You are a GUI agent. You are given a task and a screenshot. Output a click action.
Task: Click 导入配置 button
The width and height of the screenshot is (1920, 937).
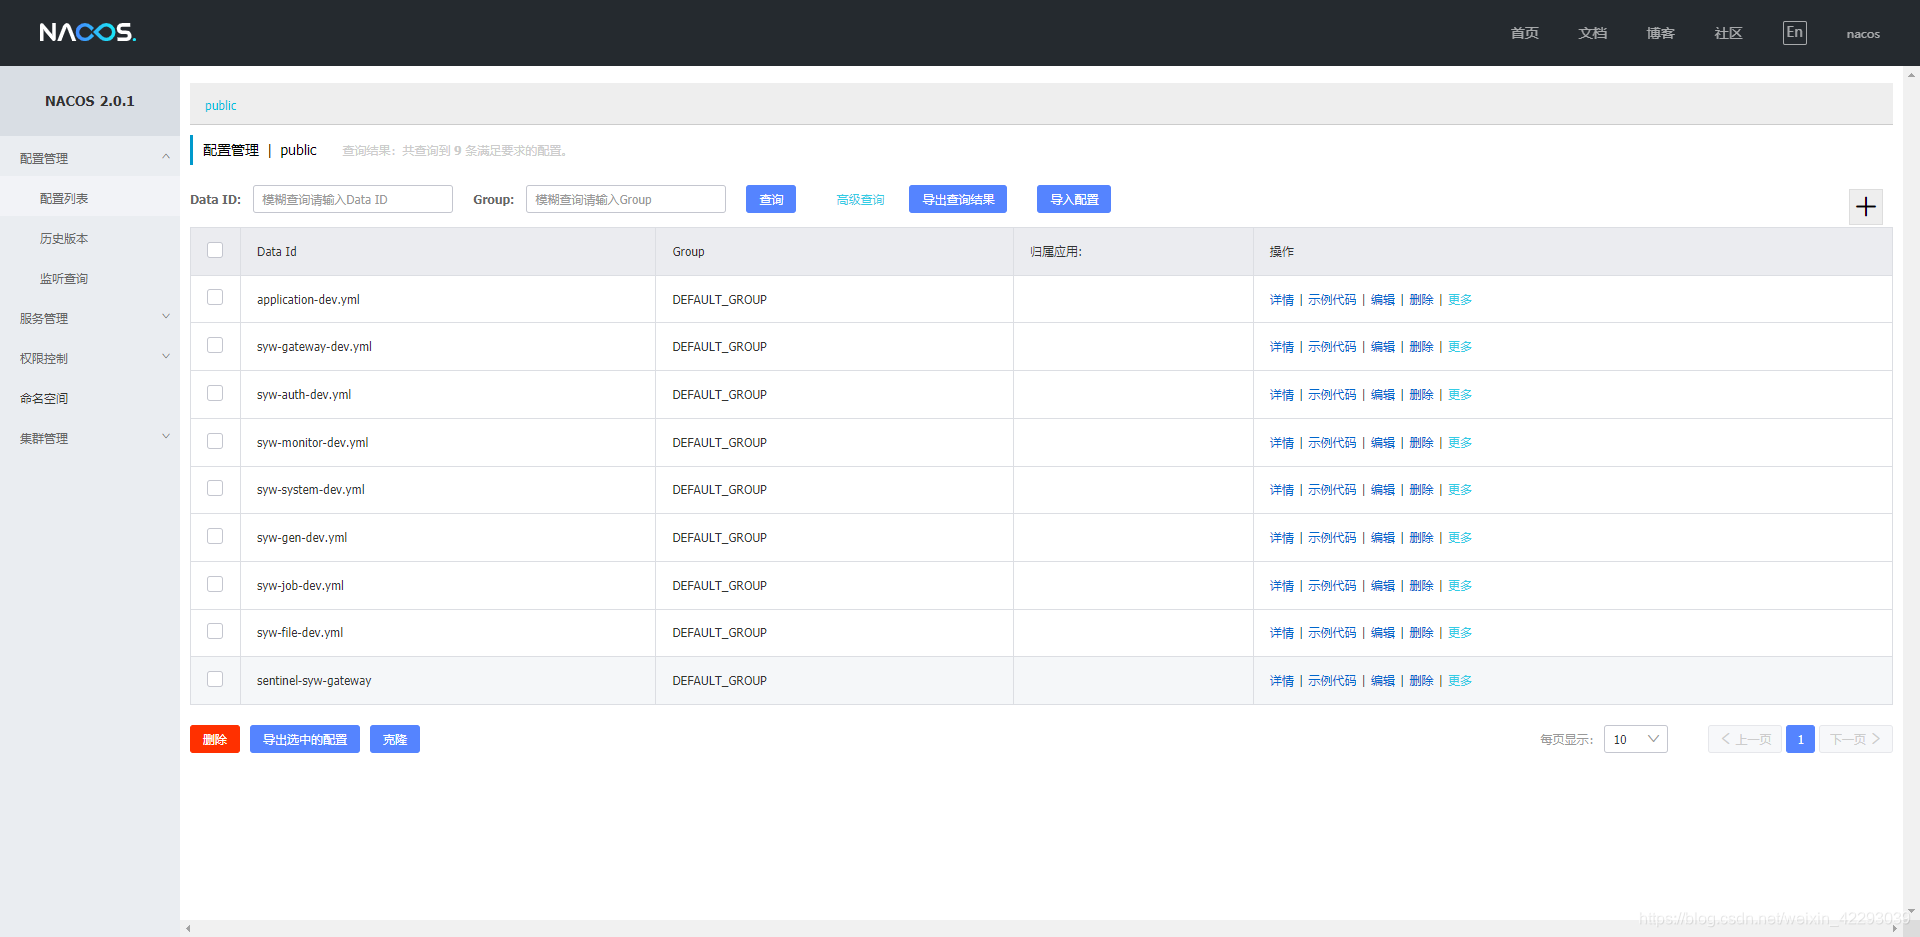[1074, 199]
